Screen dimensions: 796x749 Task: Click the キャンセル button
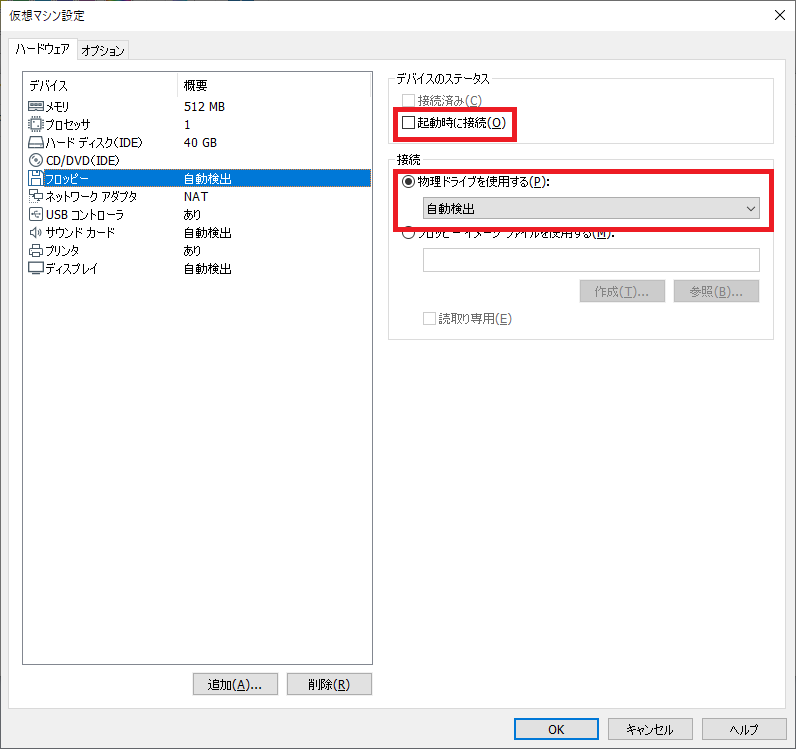click(648, 729)
